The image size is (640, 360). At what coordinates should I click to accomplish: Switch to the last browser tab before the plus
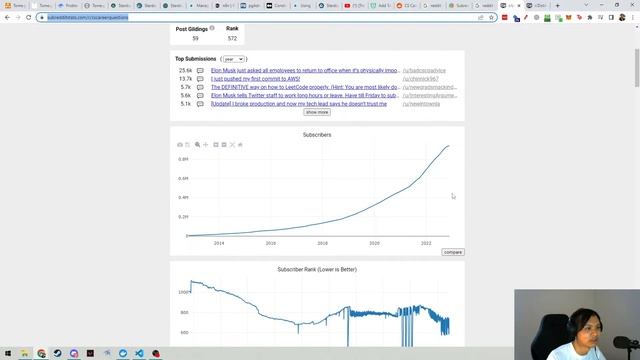pyautogui.click(x=537, y=6)
